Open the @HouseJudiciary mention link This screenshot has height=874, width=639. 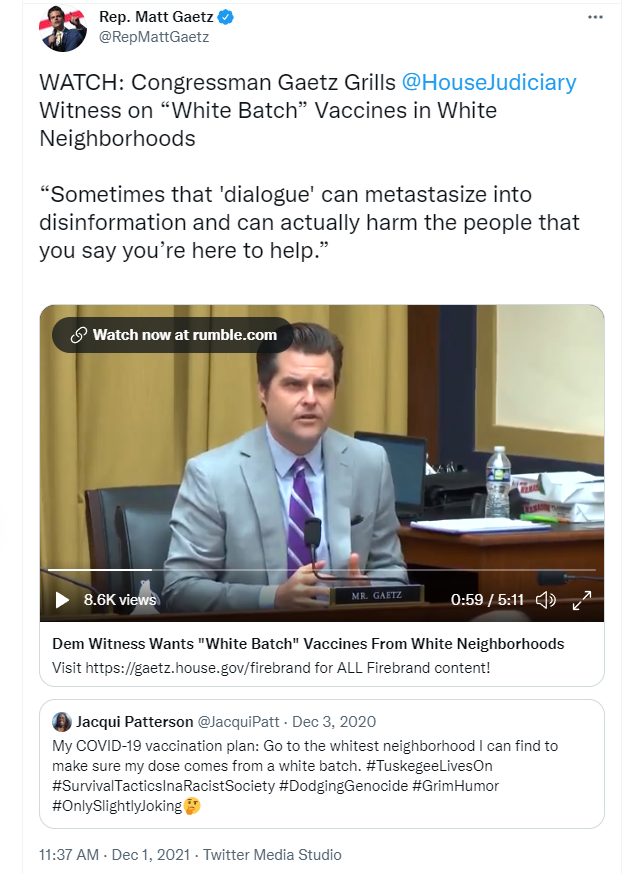pyautogui.click(x=489, y=82)
